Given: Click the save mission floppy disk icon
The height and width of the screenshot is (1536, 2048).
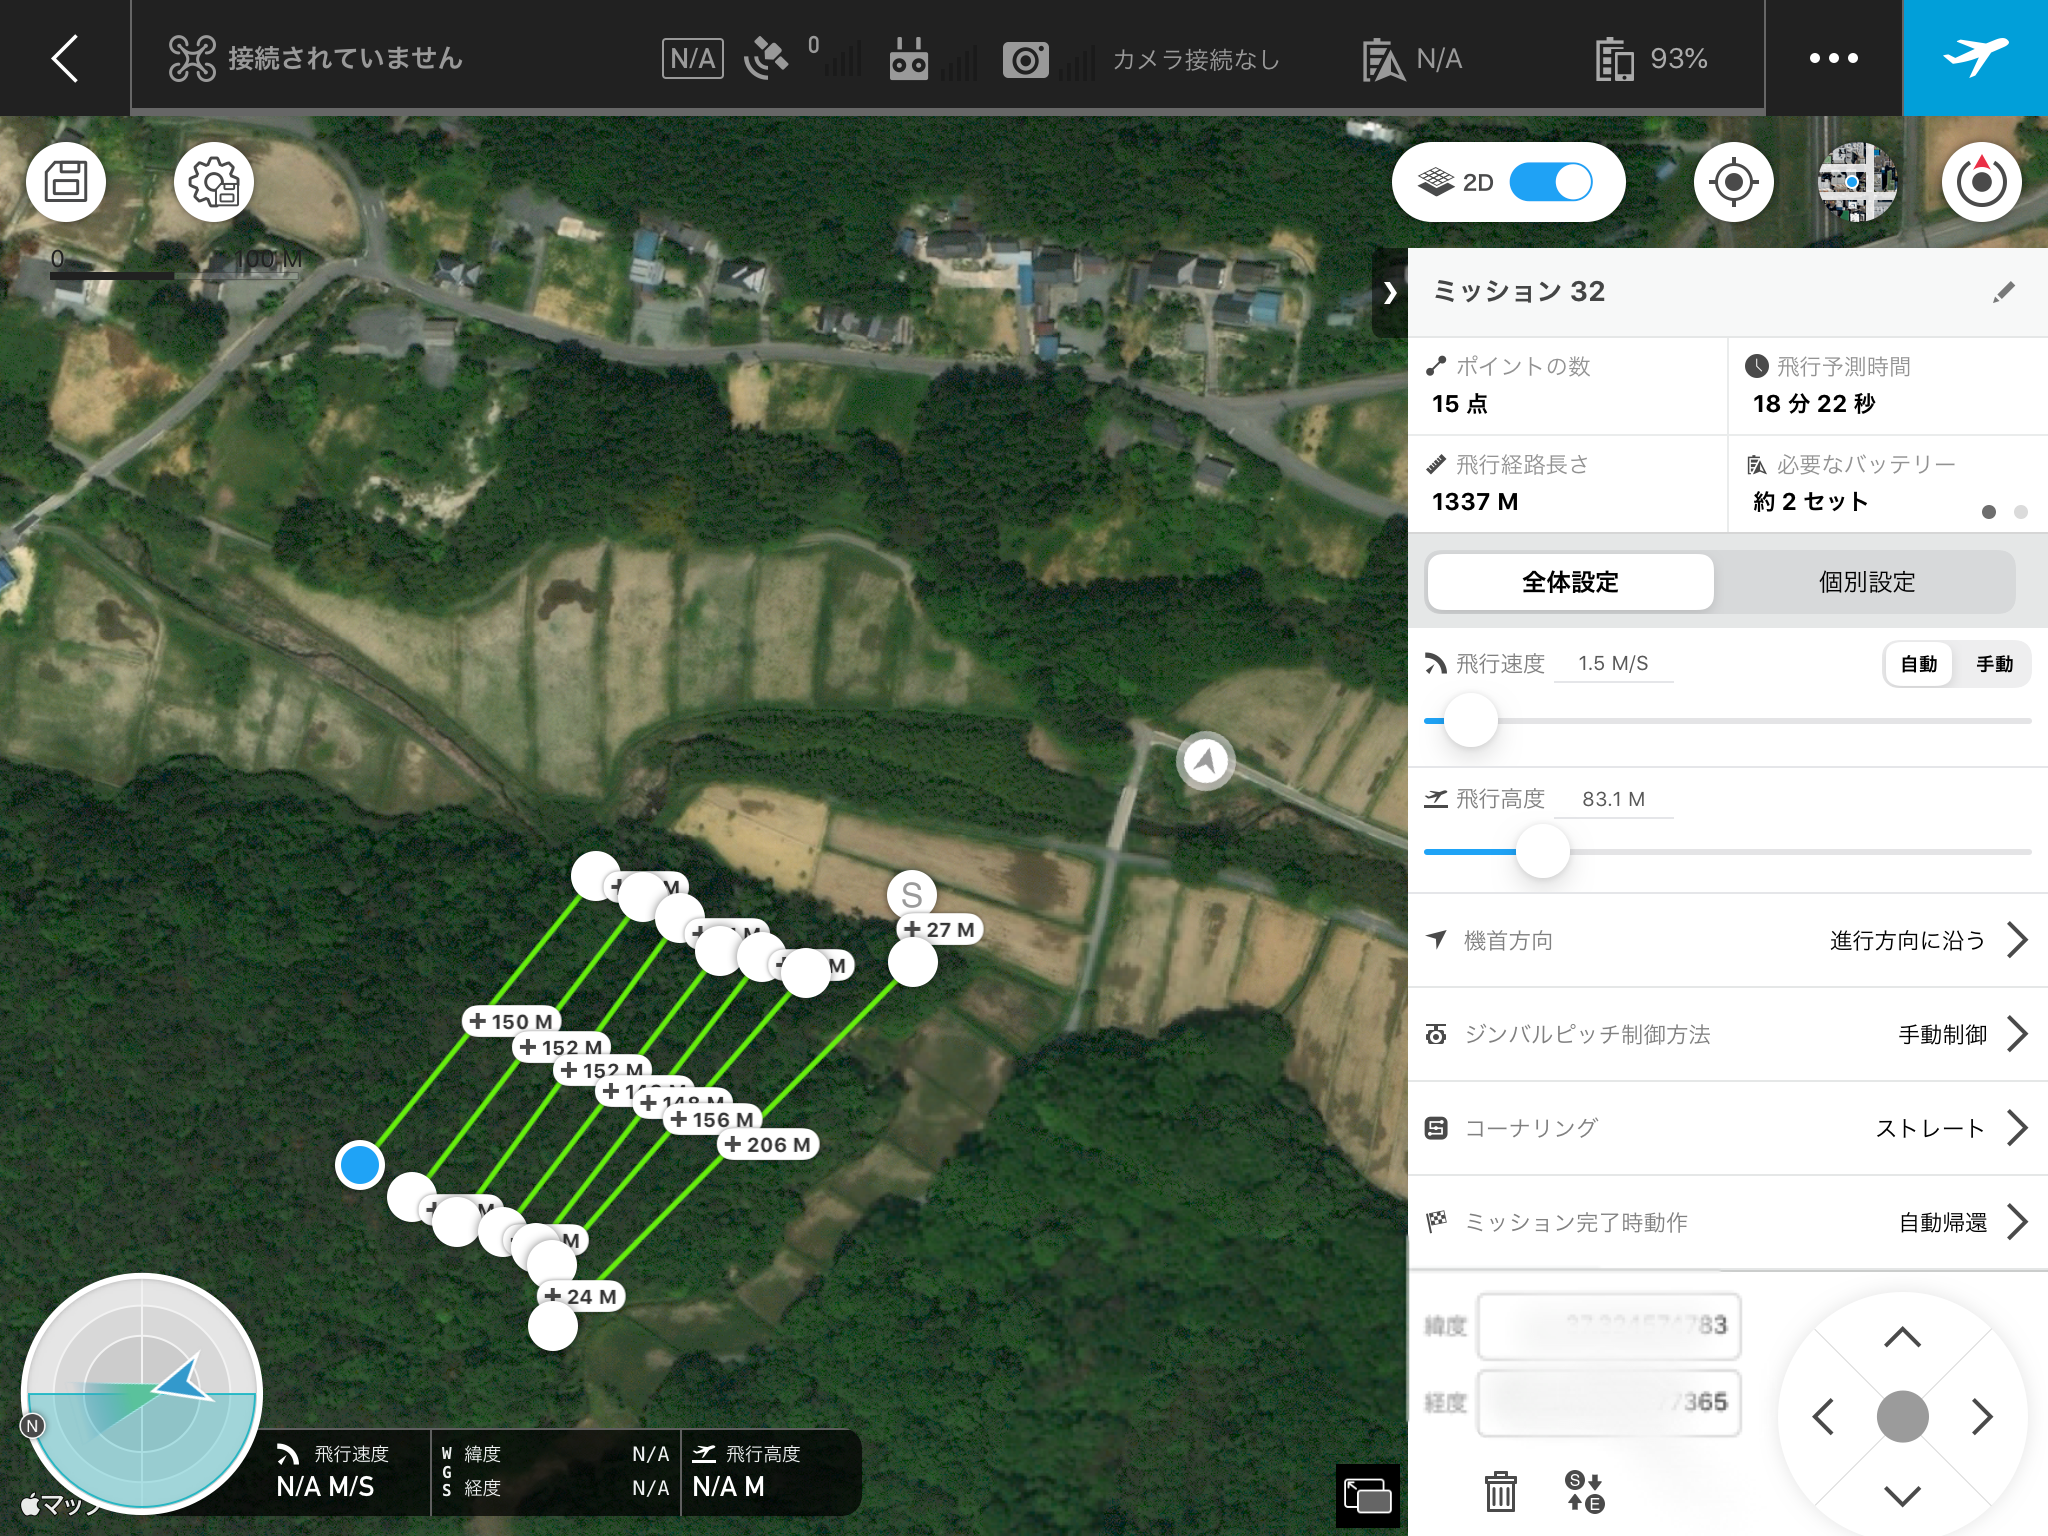Looking at the screenshot, I should click(x=66, y=182).
